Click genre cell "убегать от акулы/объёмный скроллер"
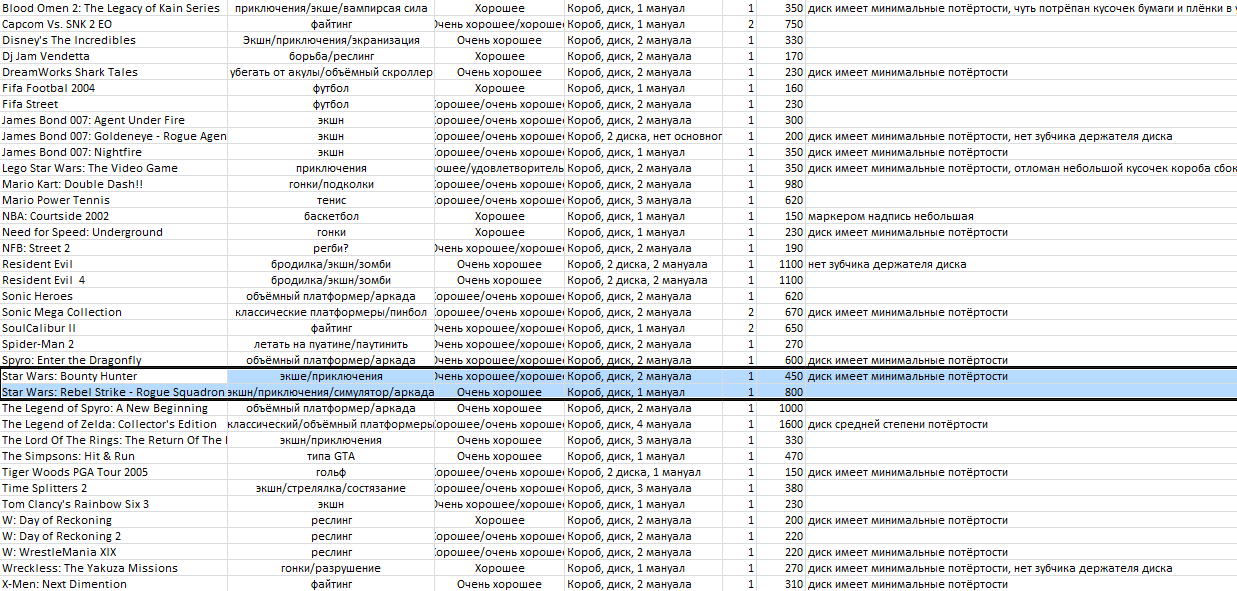The width and height of the screenshot is (1237, 591). coord(331,72)
